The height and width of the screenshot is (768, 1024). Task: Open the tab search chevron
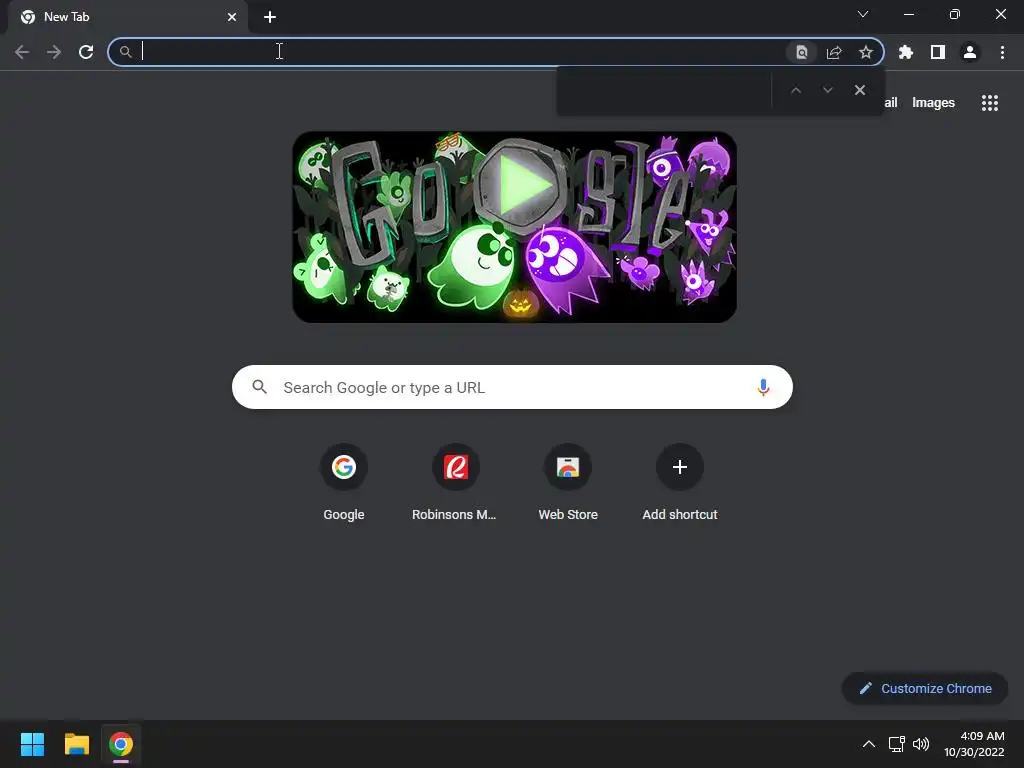tap(863, 14)
